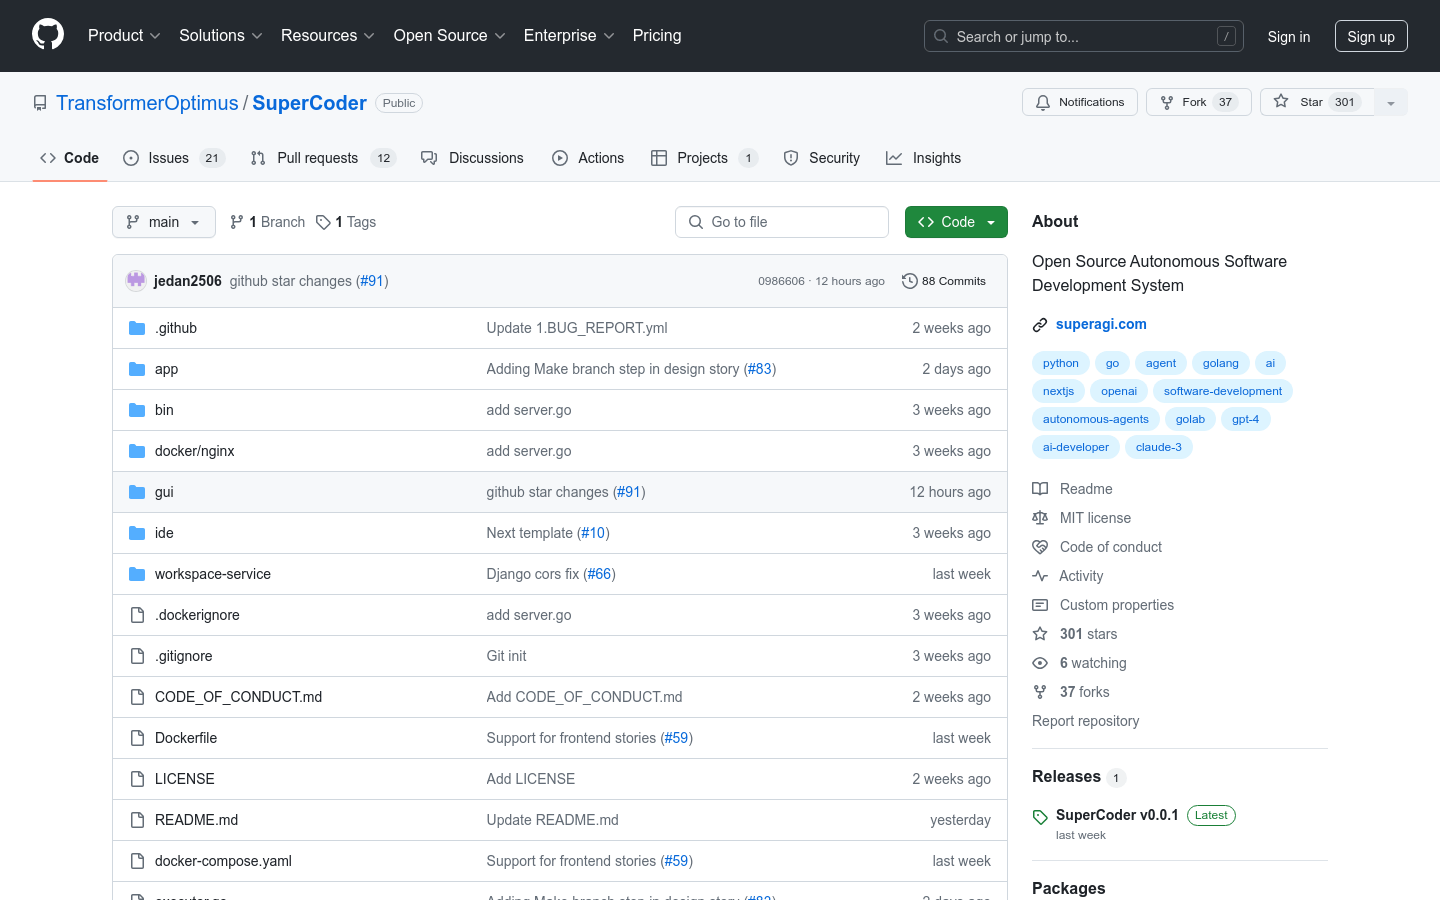This screenshot has height=900, width=1440.
Task: View the 6 watching eye icon
Action: (1040, 663)
